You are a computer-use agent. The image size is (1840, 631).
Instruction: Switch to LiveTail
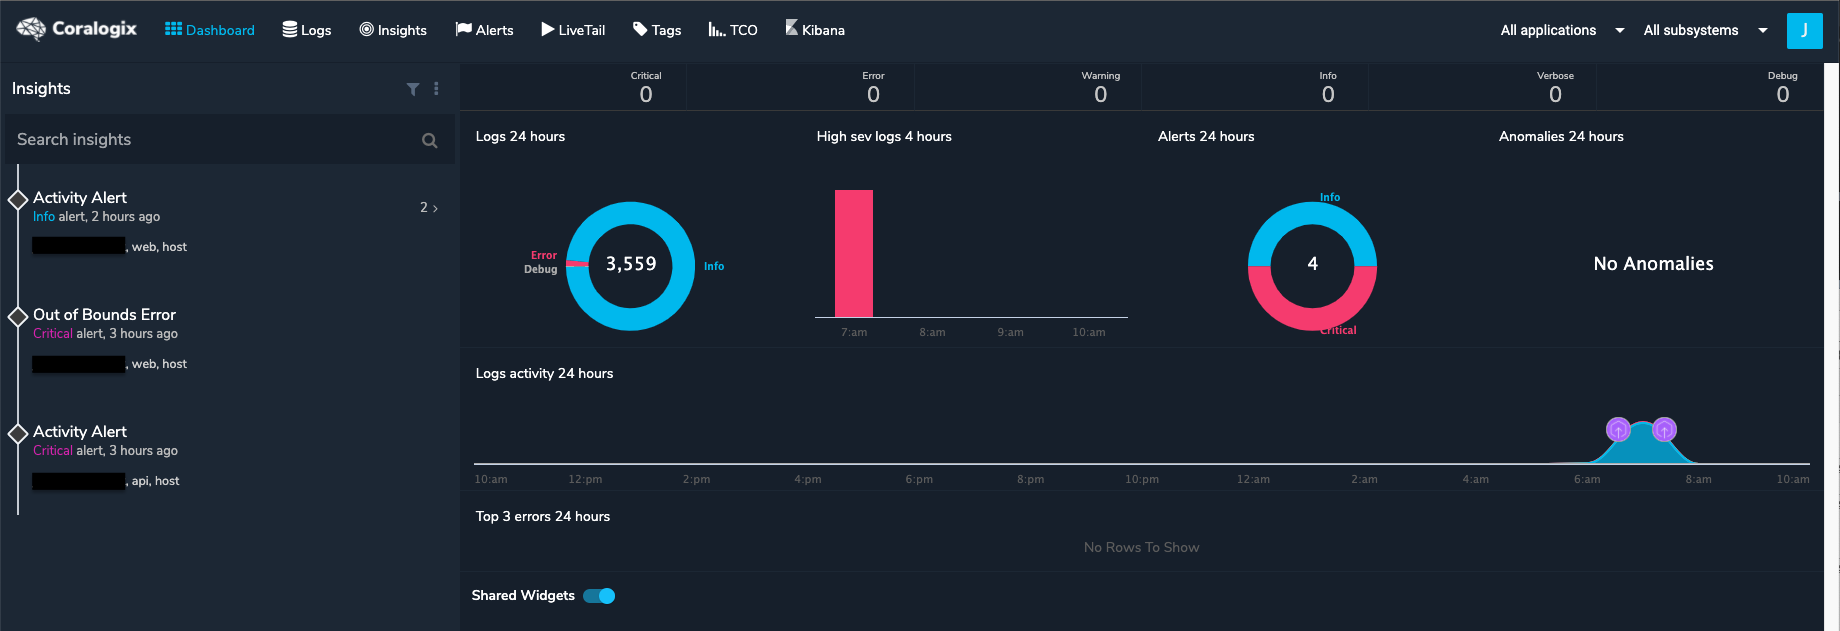coord(573,30)
